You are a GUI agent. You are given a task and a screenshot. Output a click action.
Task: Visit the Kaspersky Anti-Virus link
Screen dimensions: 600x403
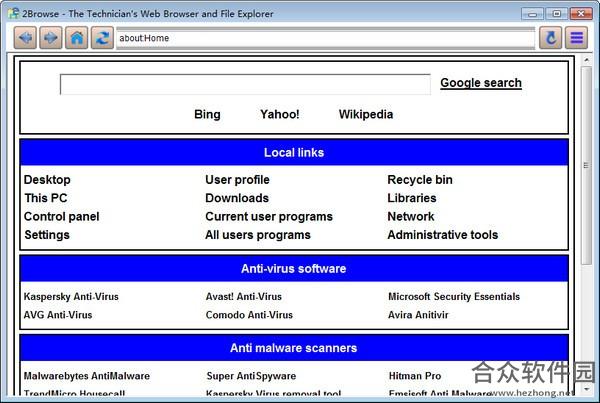pos(71,297)
